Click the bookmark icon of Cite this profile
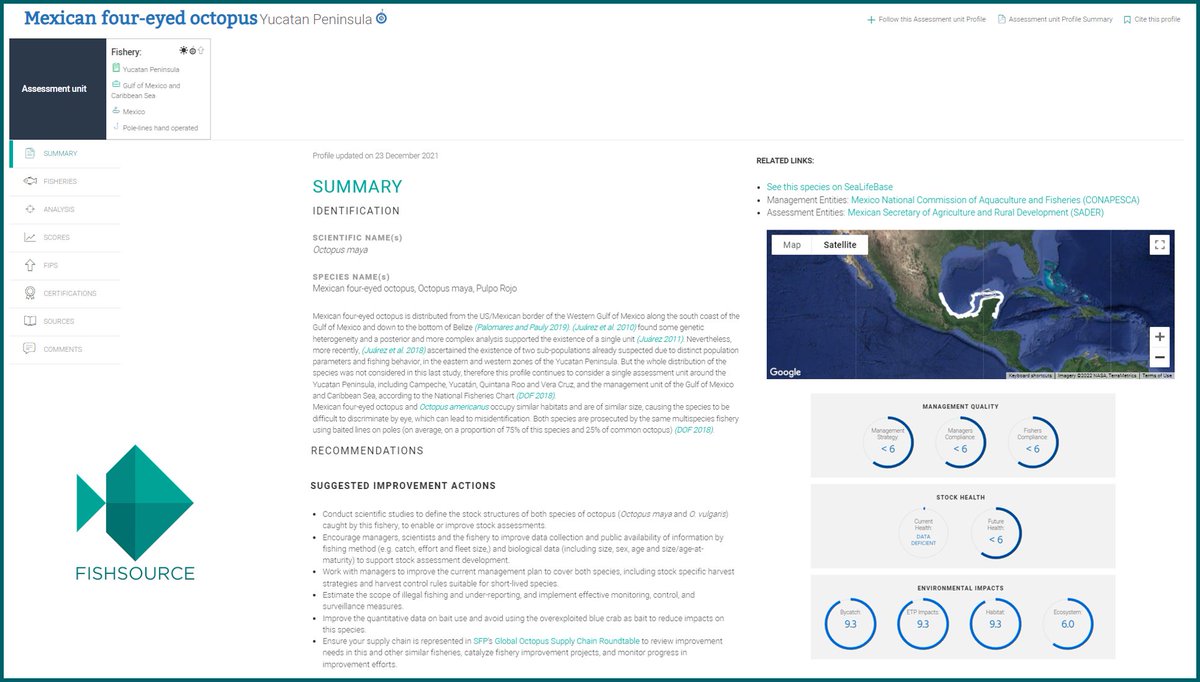The height and width of the screenshot is (682, 1200). pyautogui.click(x=1127, y=19)
